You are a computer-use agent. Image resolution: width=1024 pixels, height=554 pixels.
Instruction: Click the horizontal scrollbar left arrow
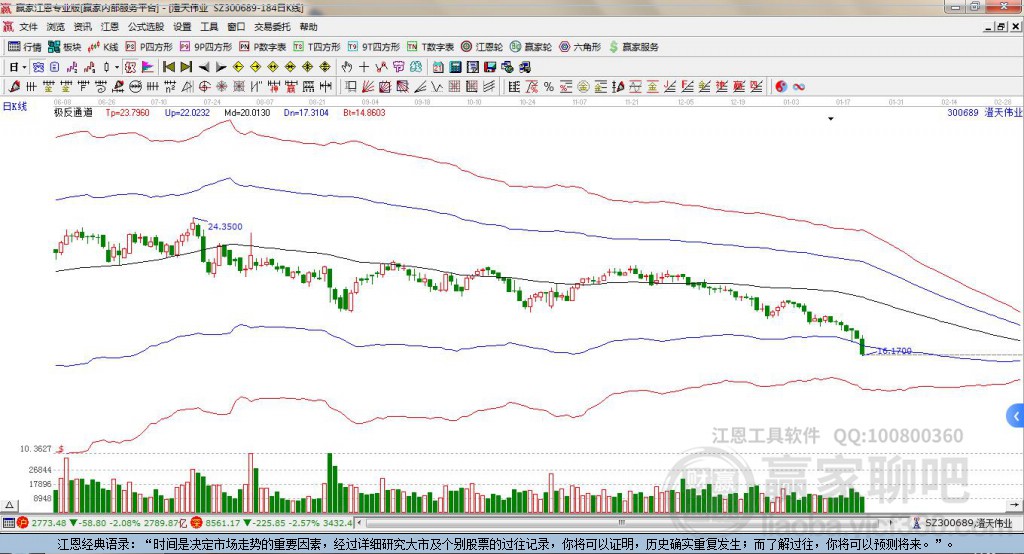(360, 523)
